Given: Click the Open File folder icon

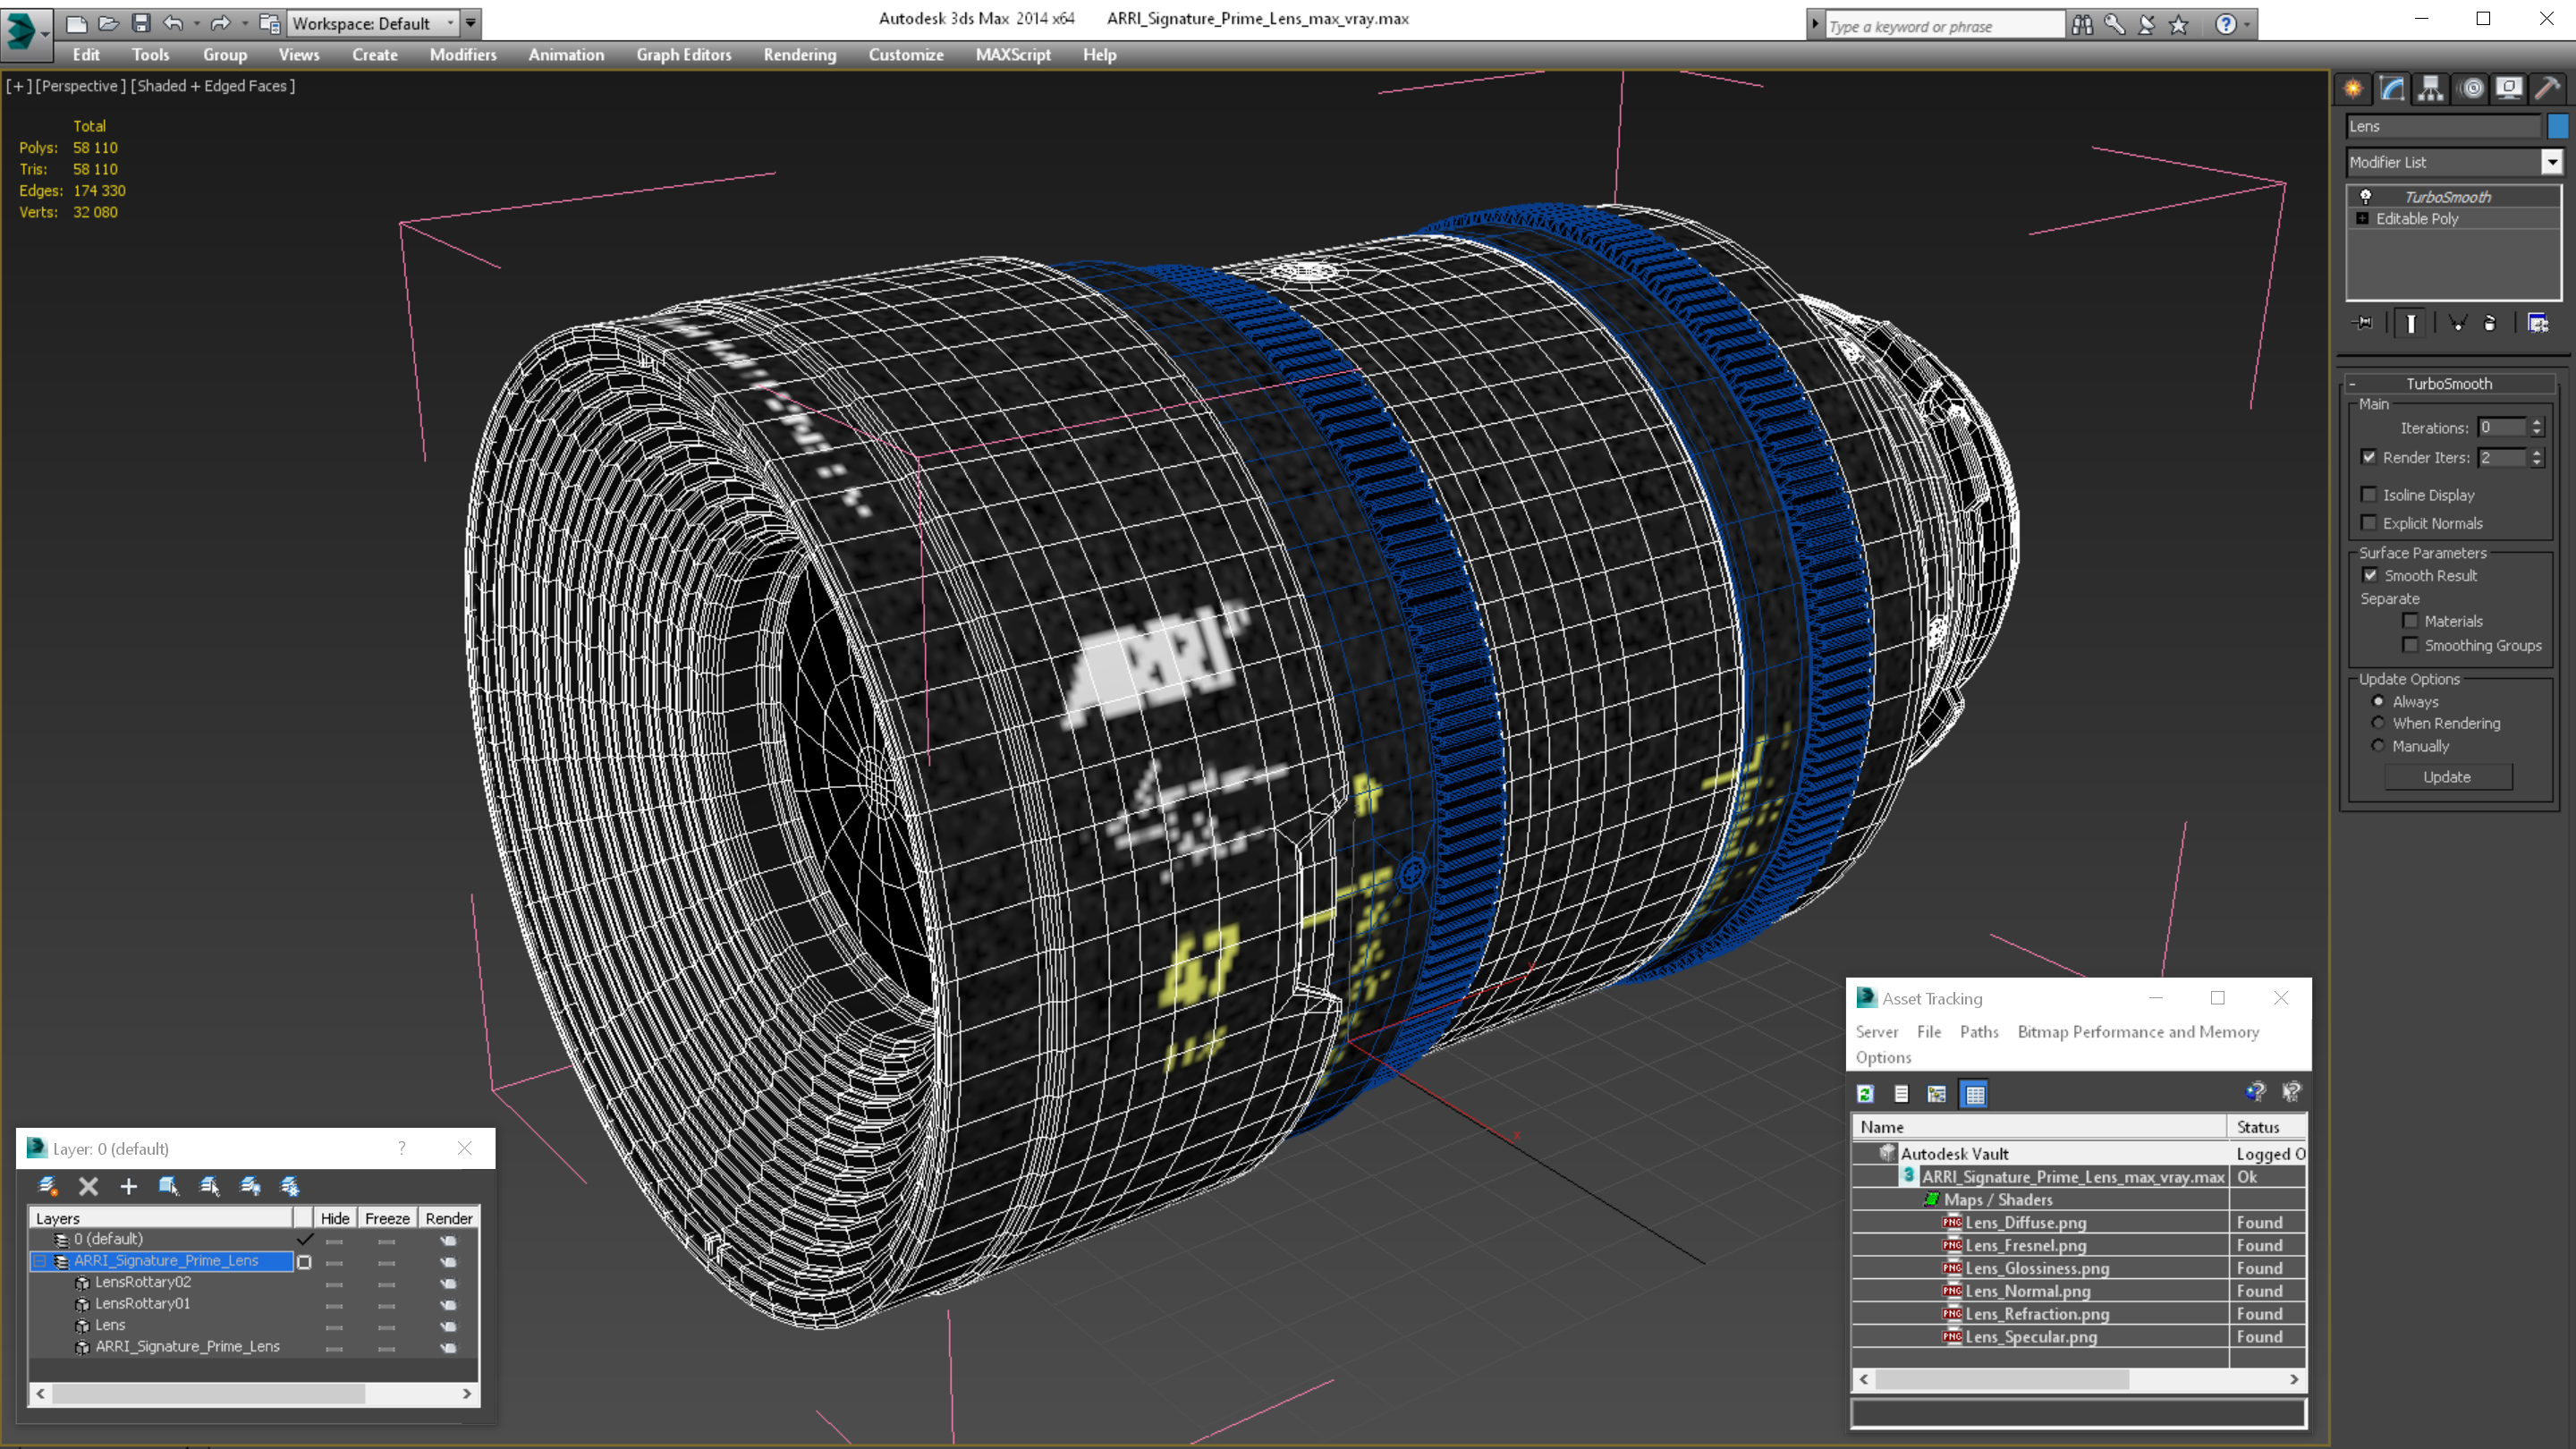Looking at the screenshot, I should [x=109, y=23].
